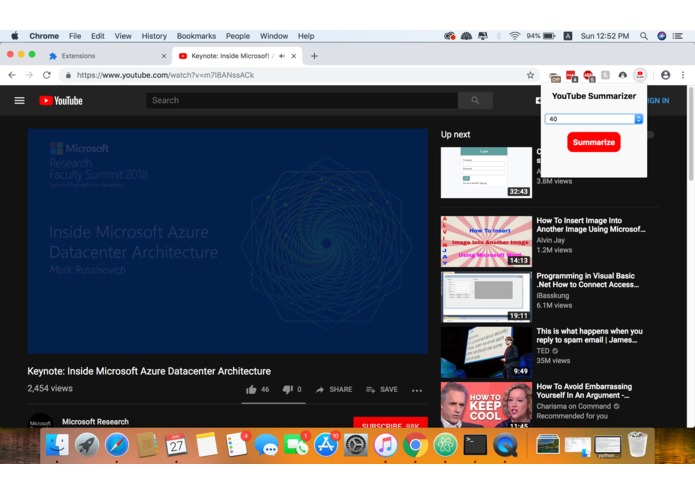Close the Extensions tab
Viewport: 695px width, 494px height.
pos(164,56)
